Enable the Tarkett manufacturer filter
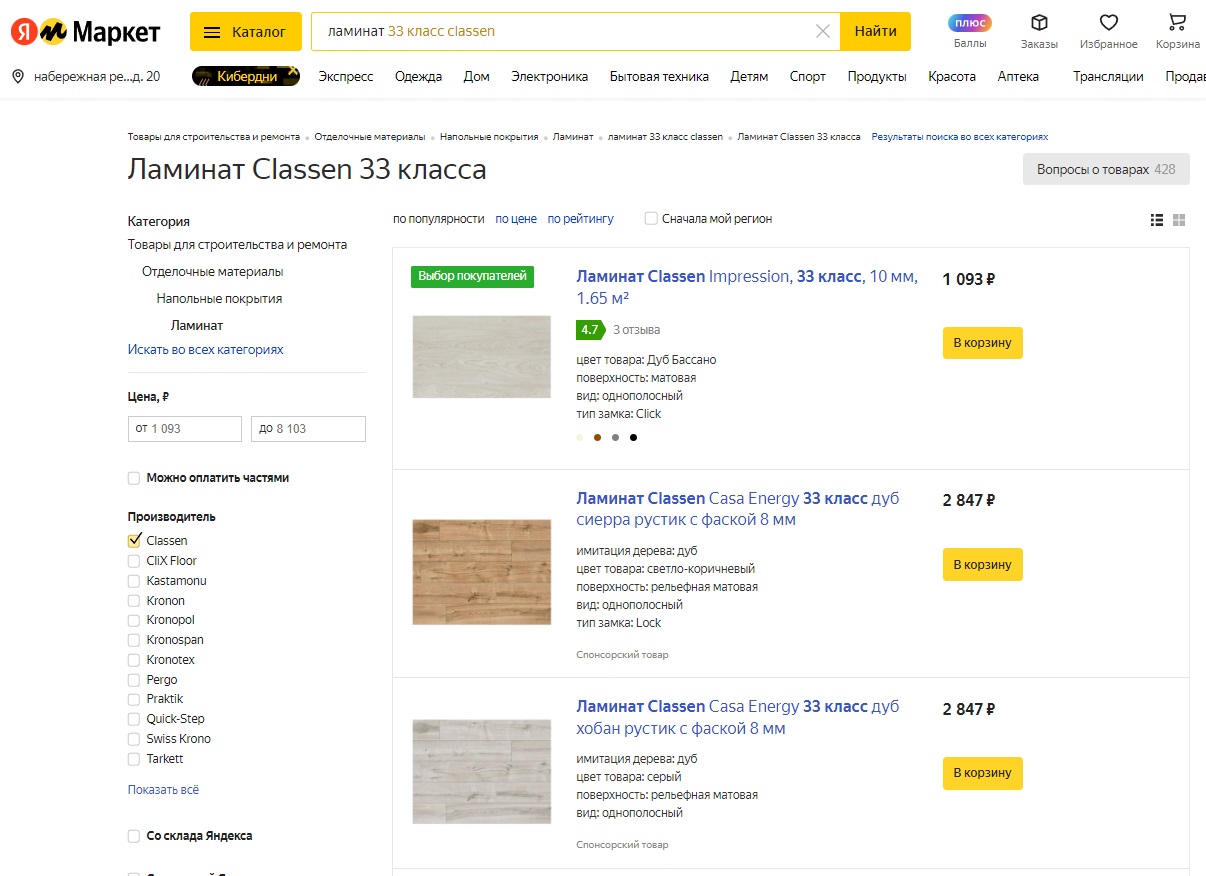The height and width of the screenshot is (876, 1206). coord(134,759)
